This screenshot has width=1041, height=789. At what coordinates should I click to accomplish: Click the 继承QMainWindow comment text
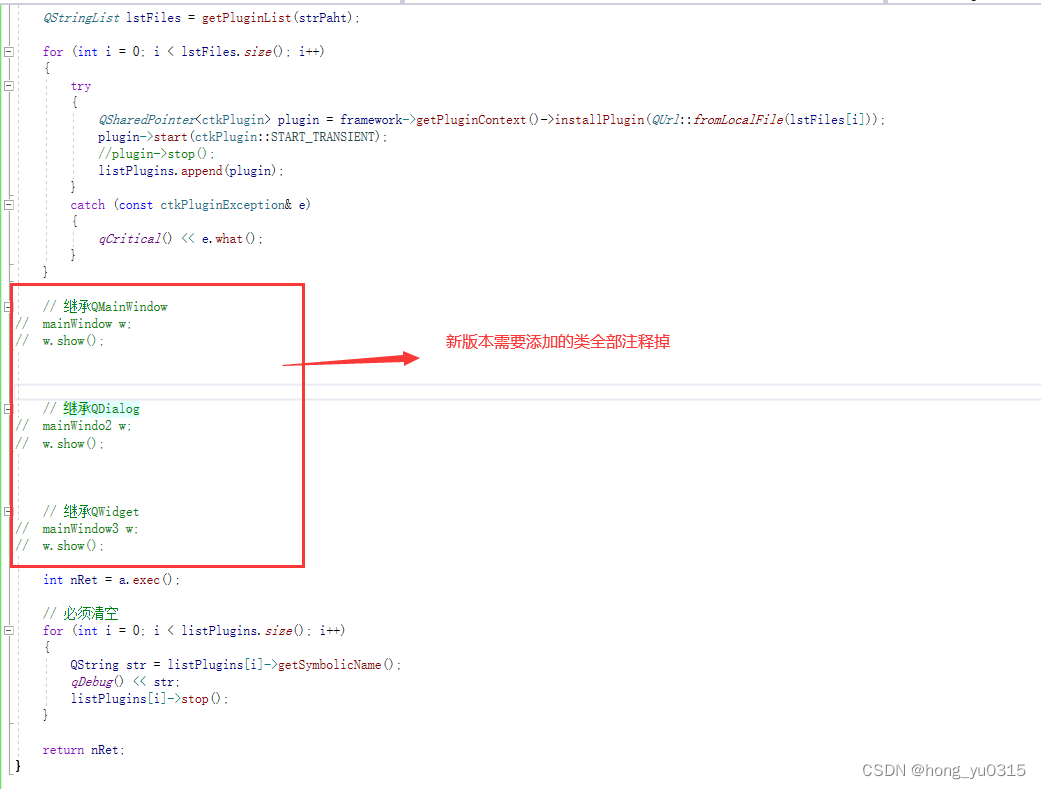pos(105,307)
